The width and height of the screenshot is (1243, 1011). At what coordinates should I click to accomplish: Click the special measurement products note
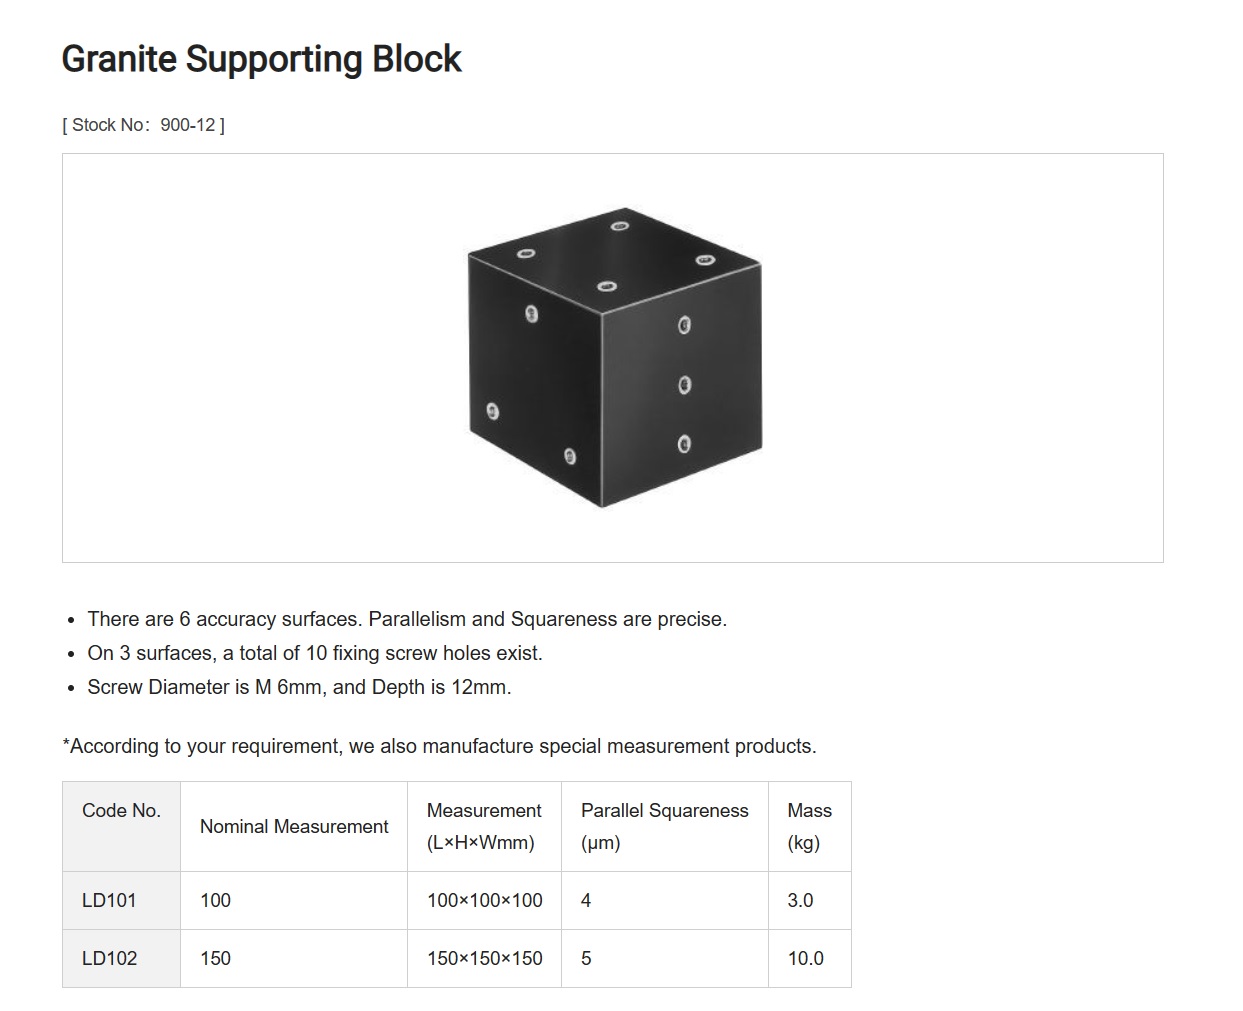tap(439, 746)
